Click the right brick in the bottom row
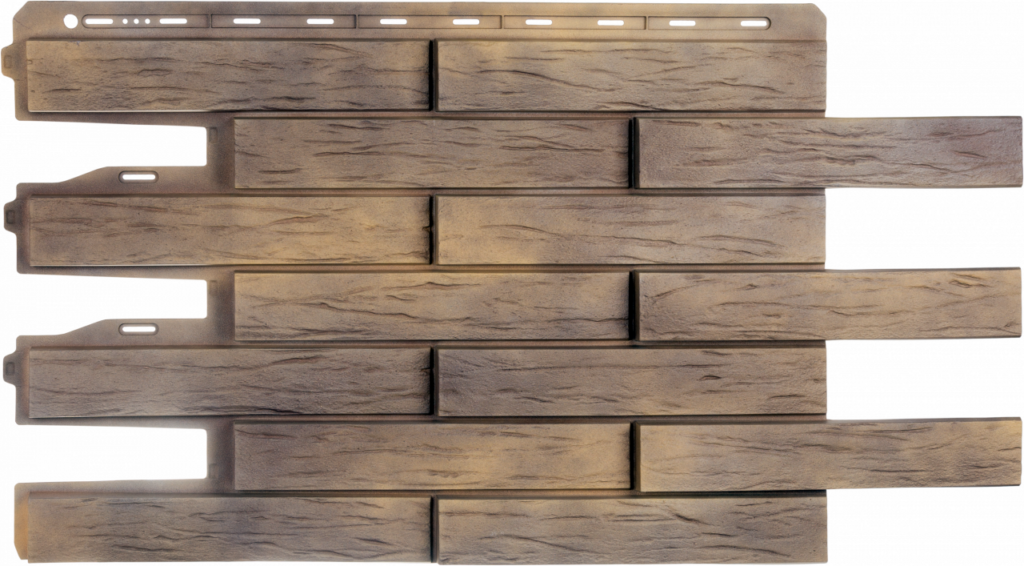 point(632,529)
